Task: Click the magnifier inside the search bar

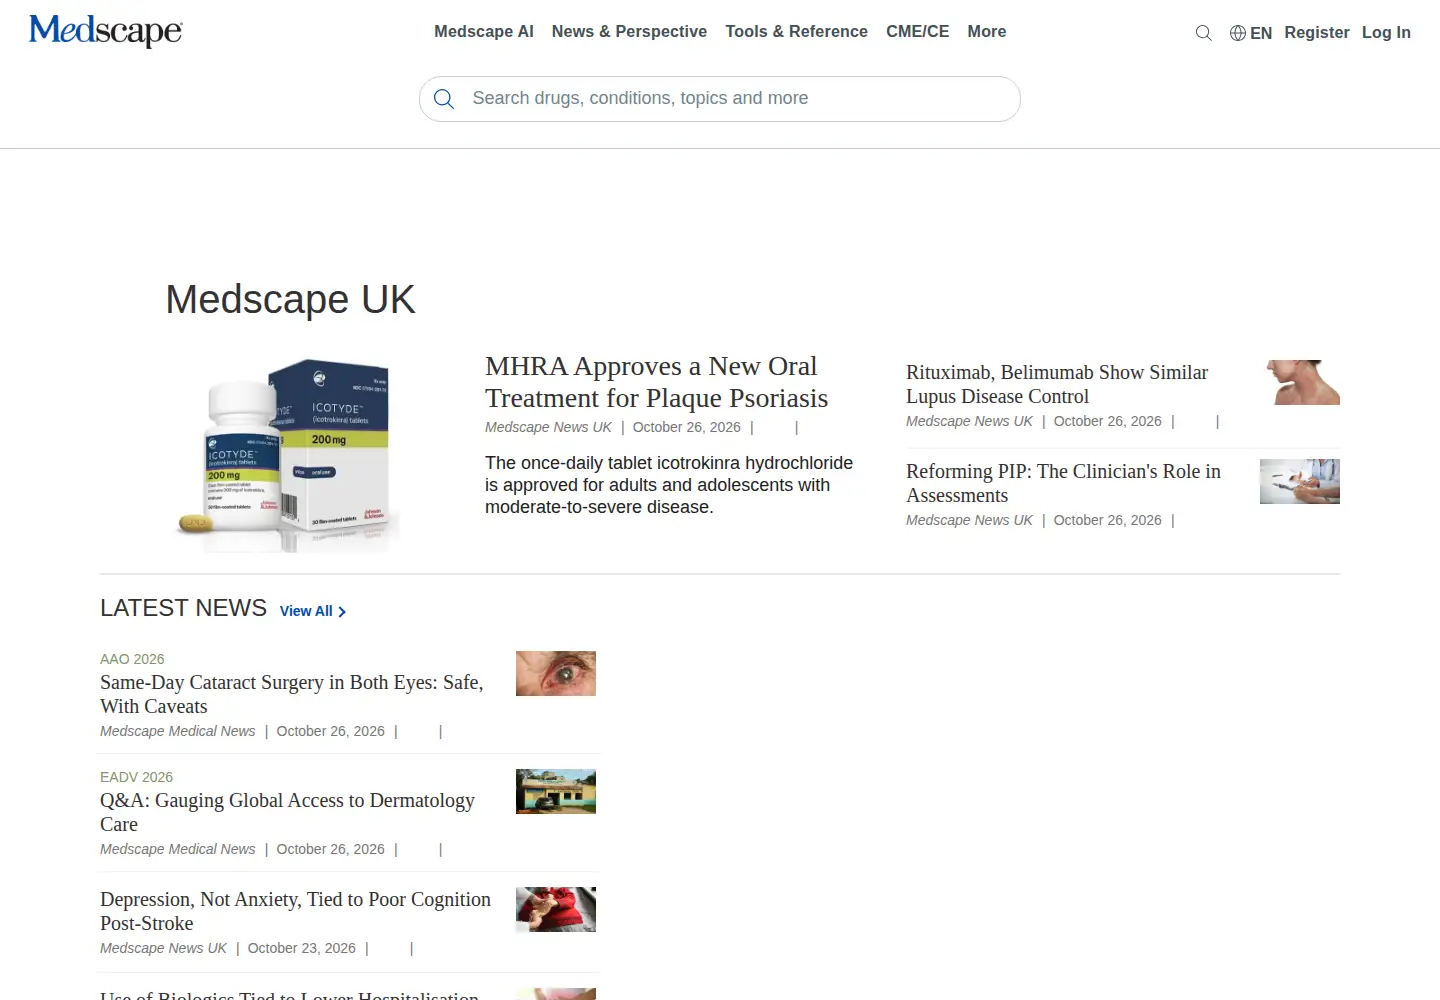Action: tap(444, 99)
